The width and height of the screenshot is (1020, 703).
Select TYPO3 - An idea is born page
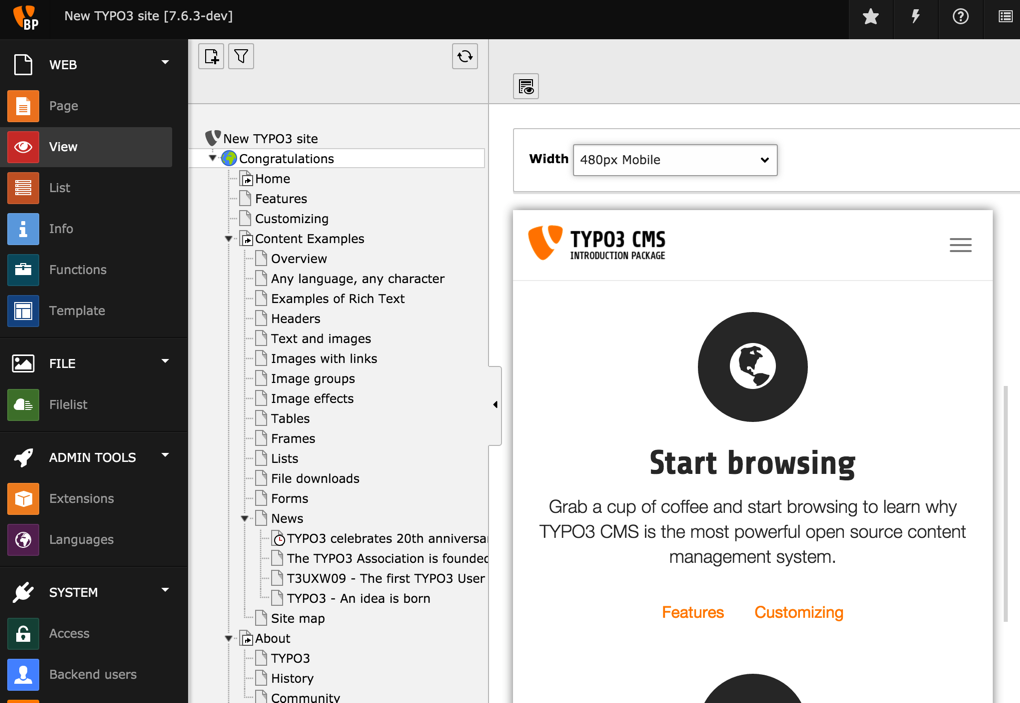click(x=358, y=599)
